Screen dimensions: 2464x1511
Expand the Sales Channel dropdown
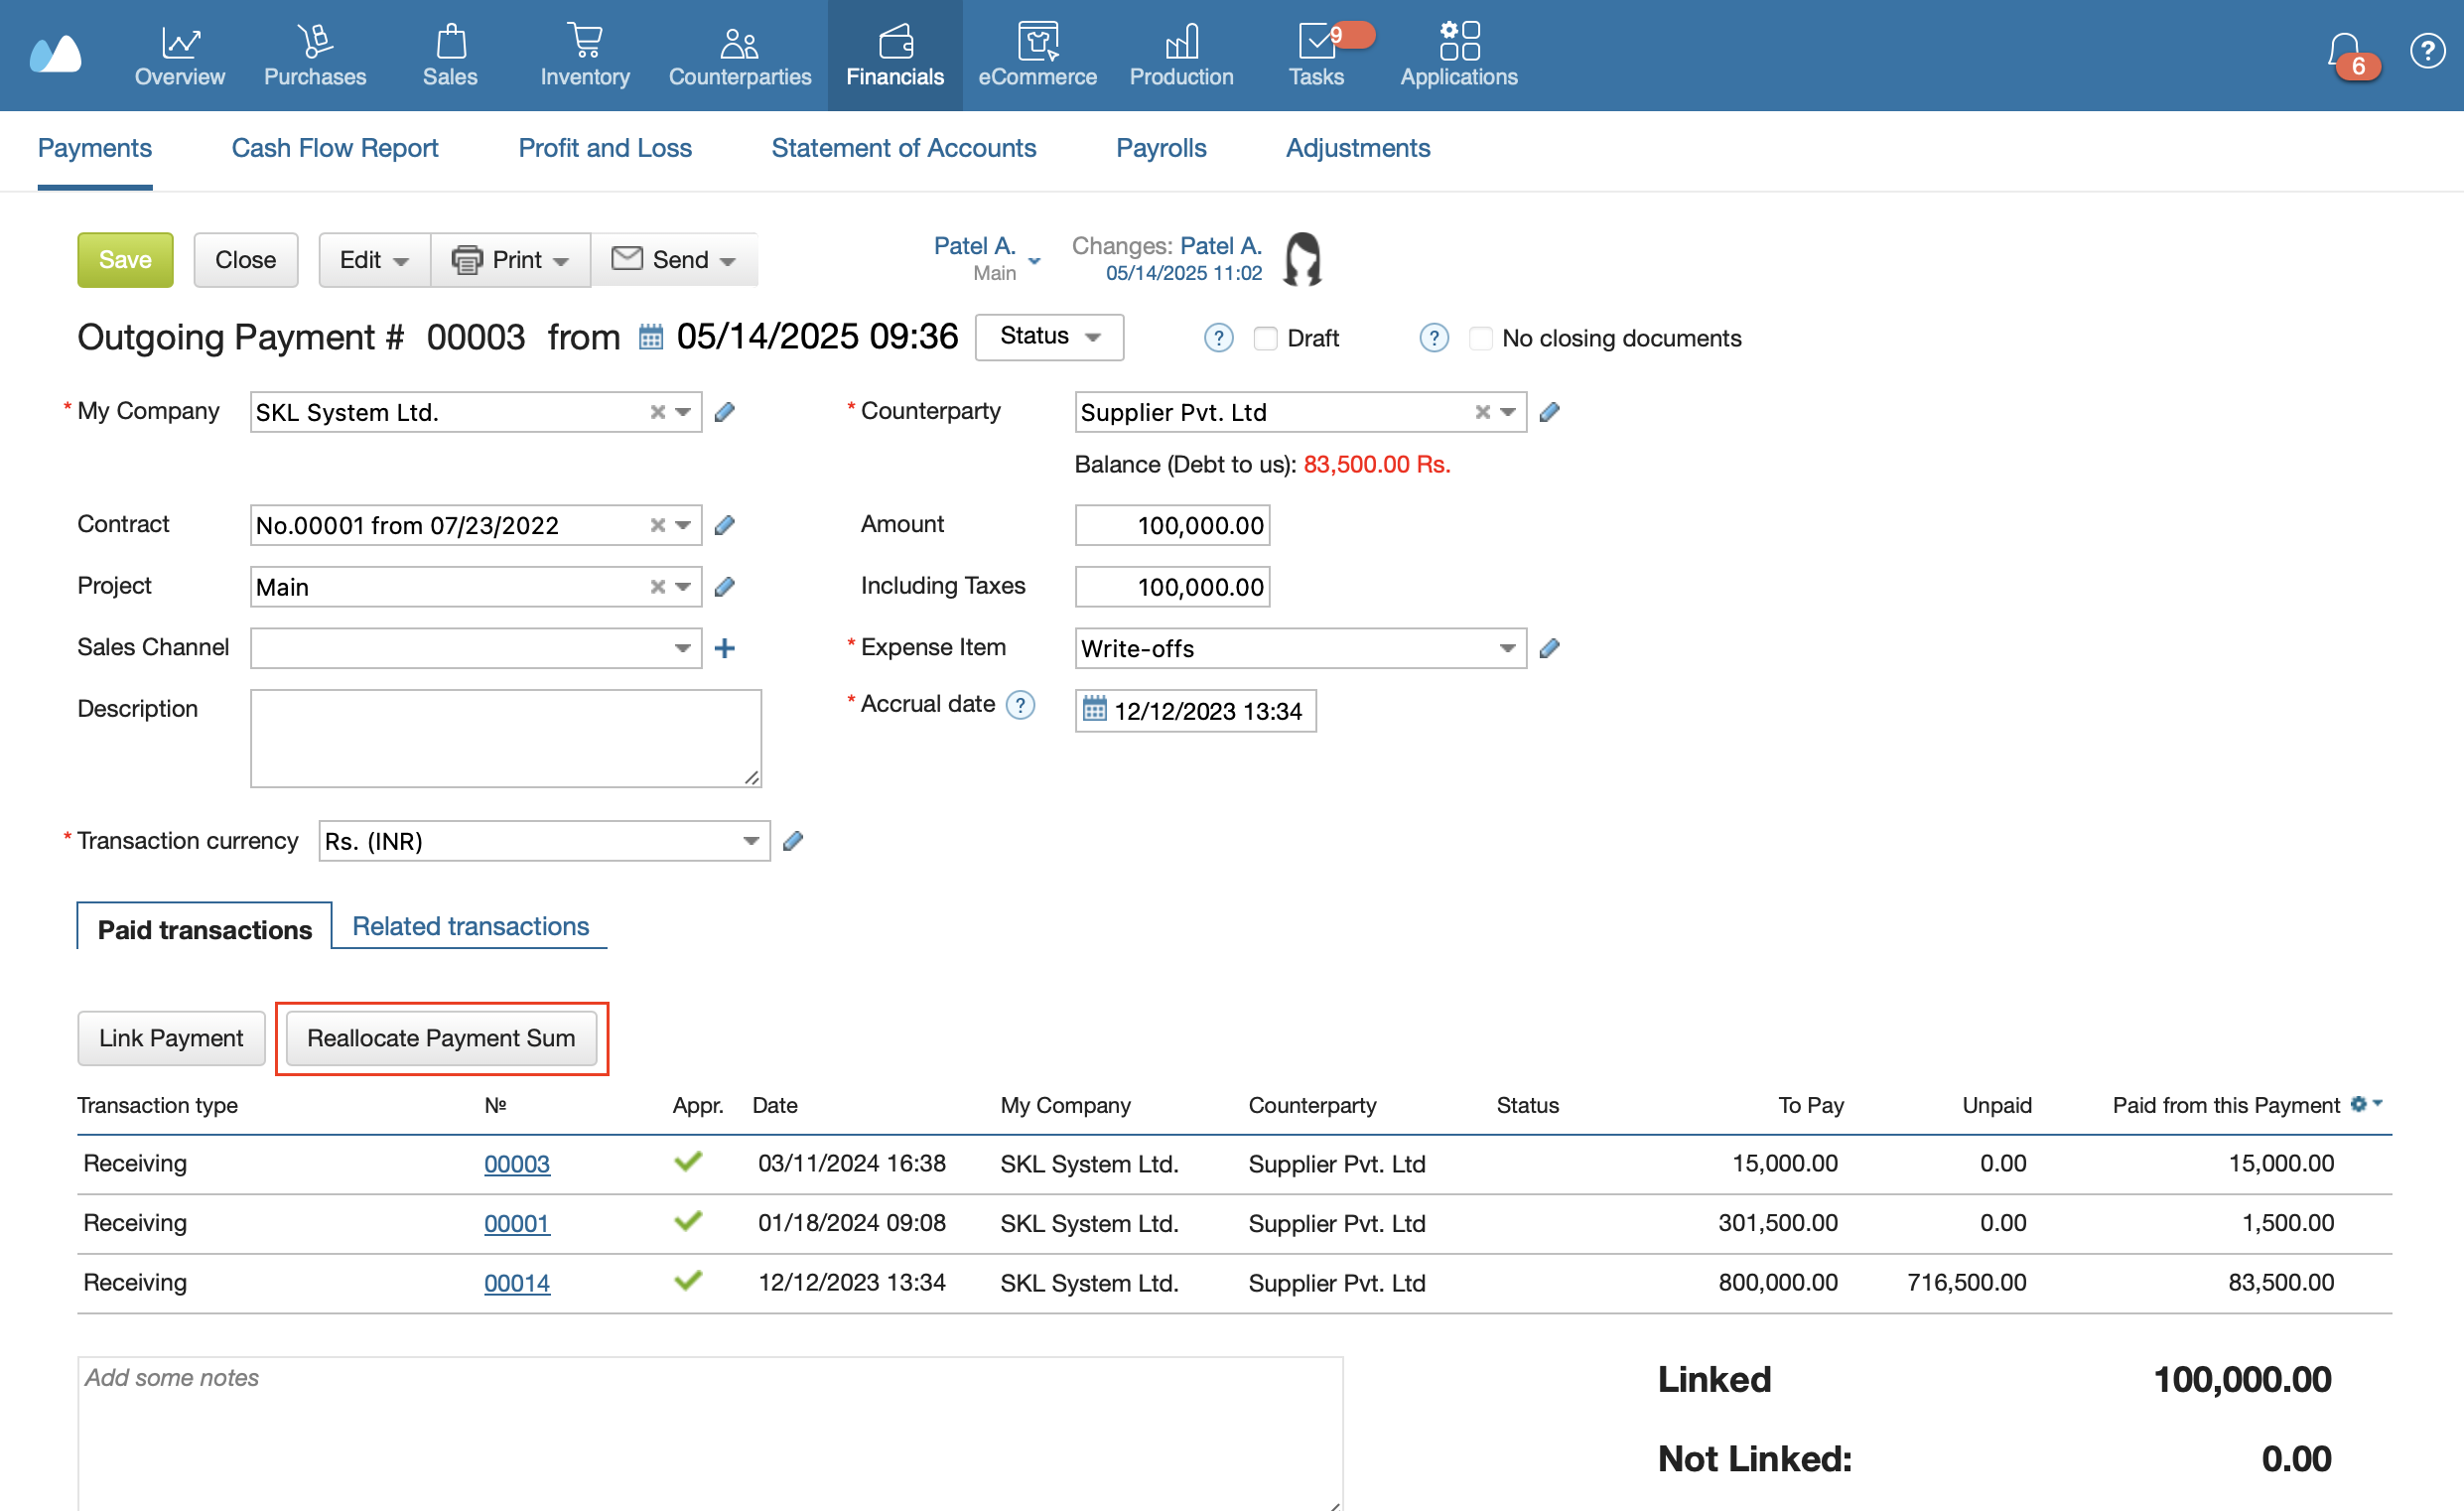click(683, 648)
